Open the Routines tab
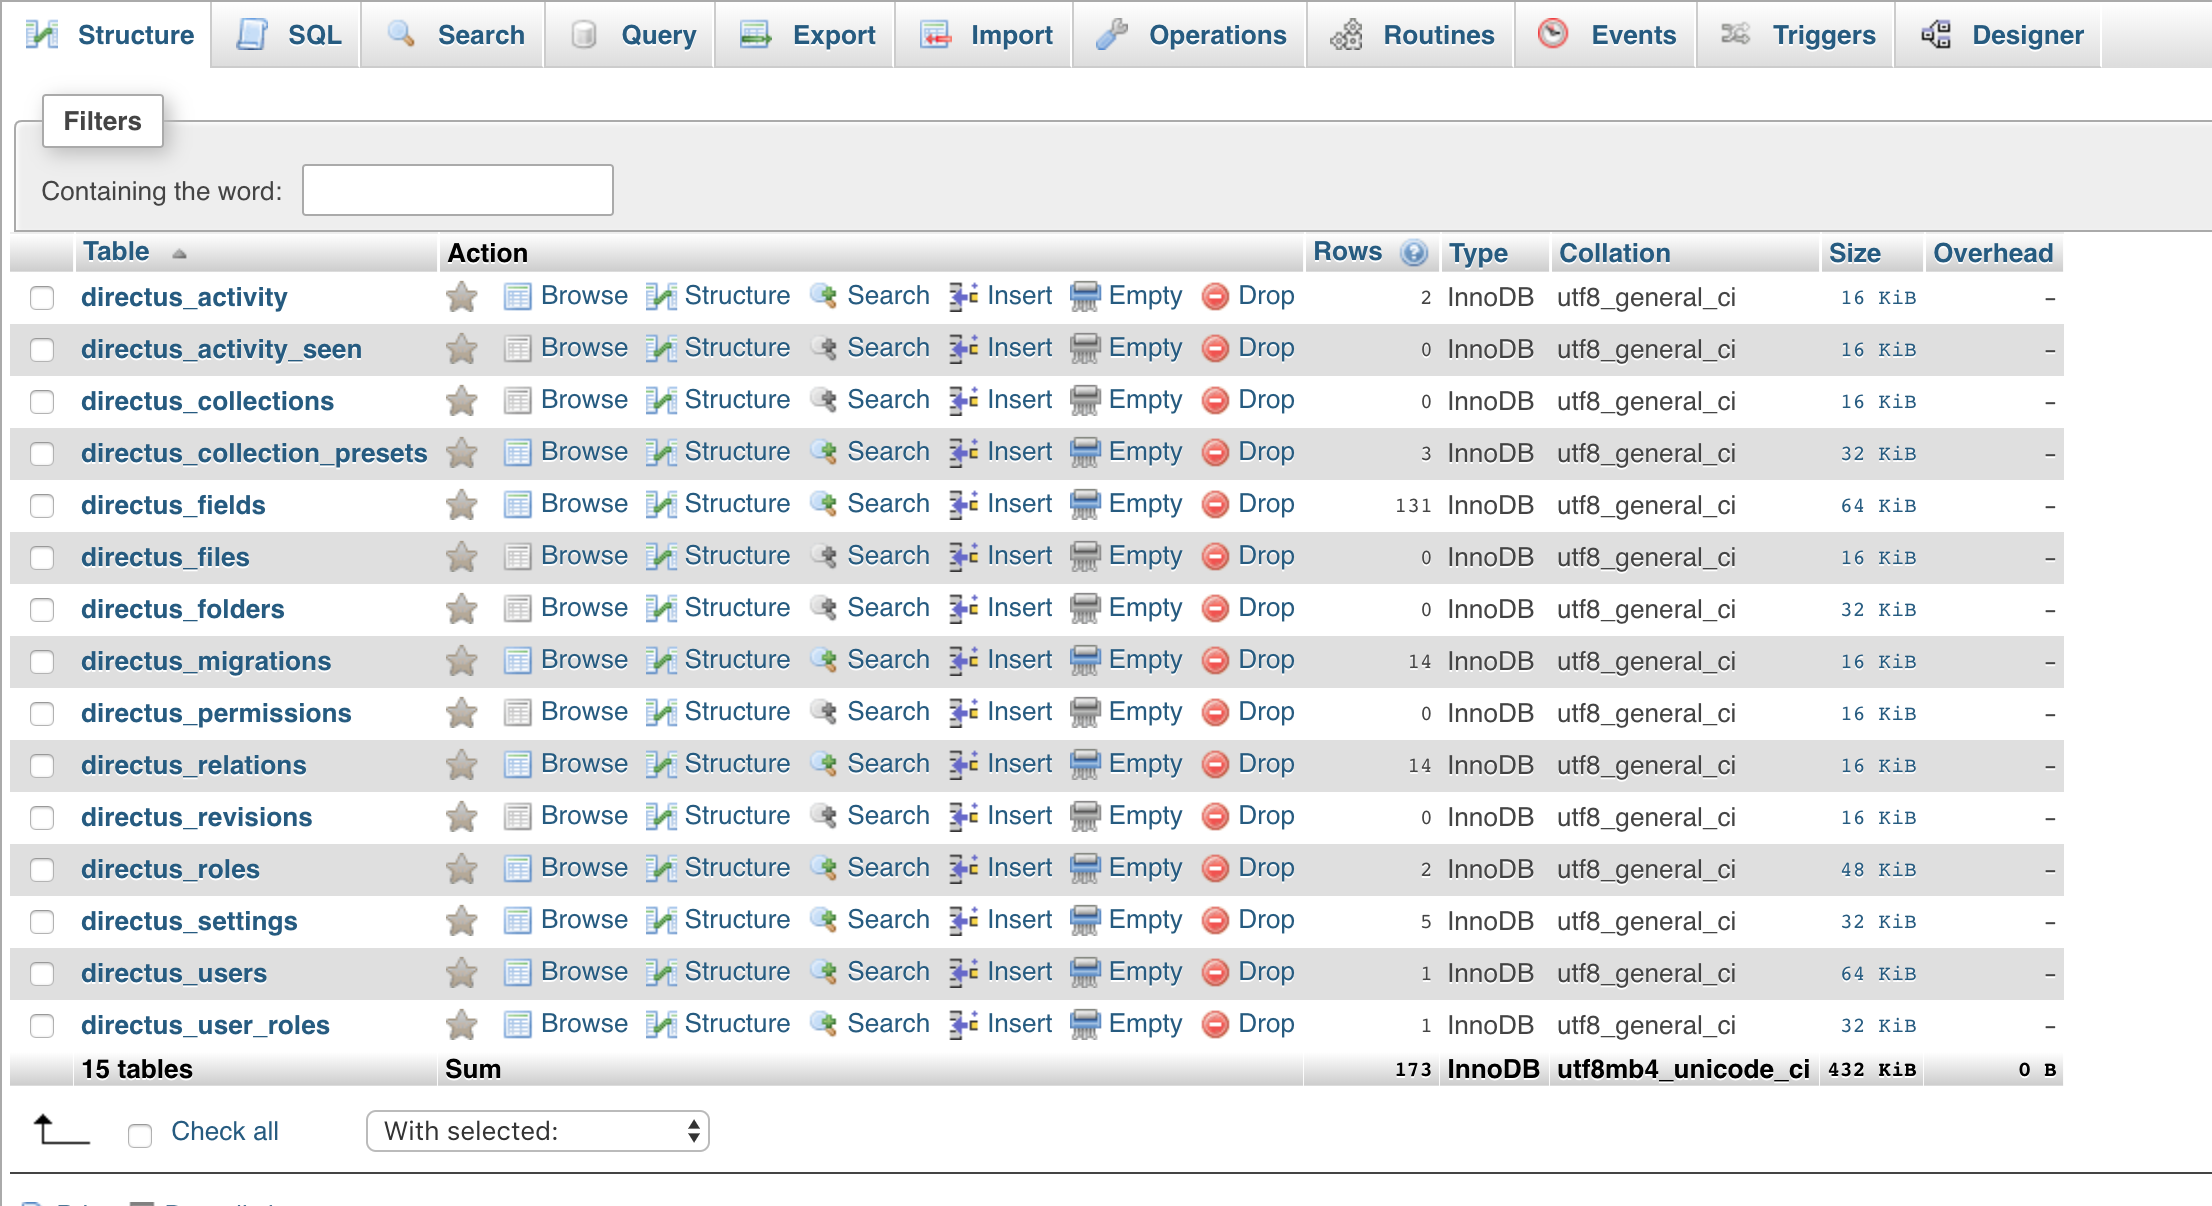The image size is (2212, 1206). [x=1410, y=35]
